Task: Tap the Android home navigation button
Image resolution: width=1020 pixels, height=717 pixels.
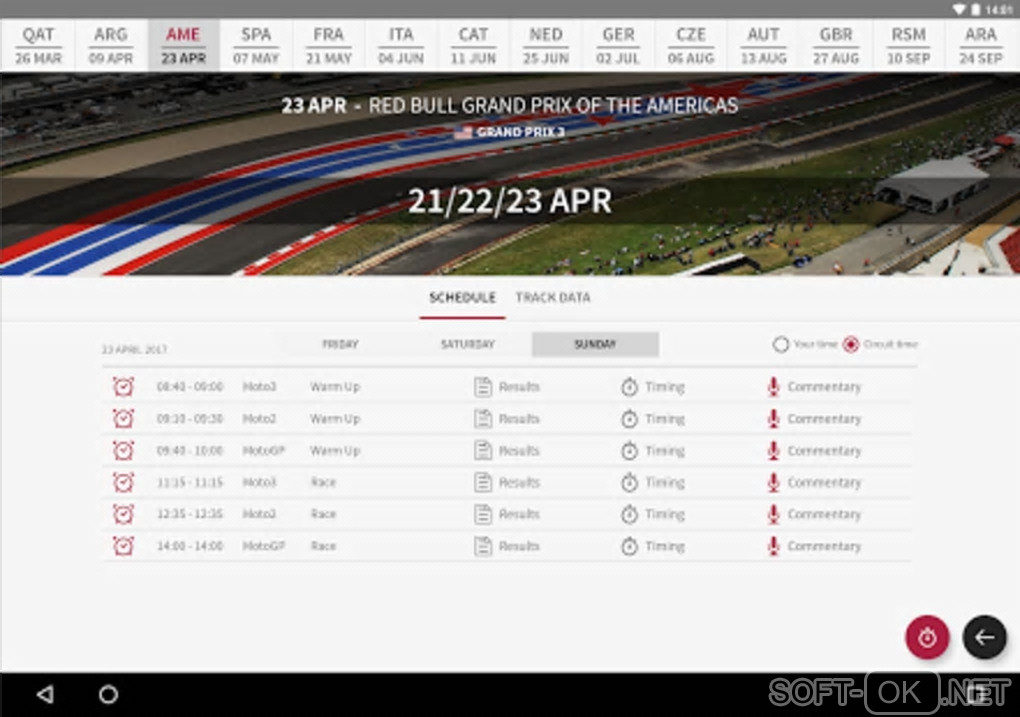Action: click(108, 694)
